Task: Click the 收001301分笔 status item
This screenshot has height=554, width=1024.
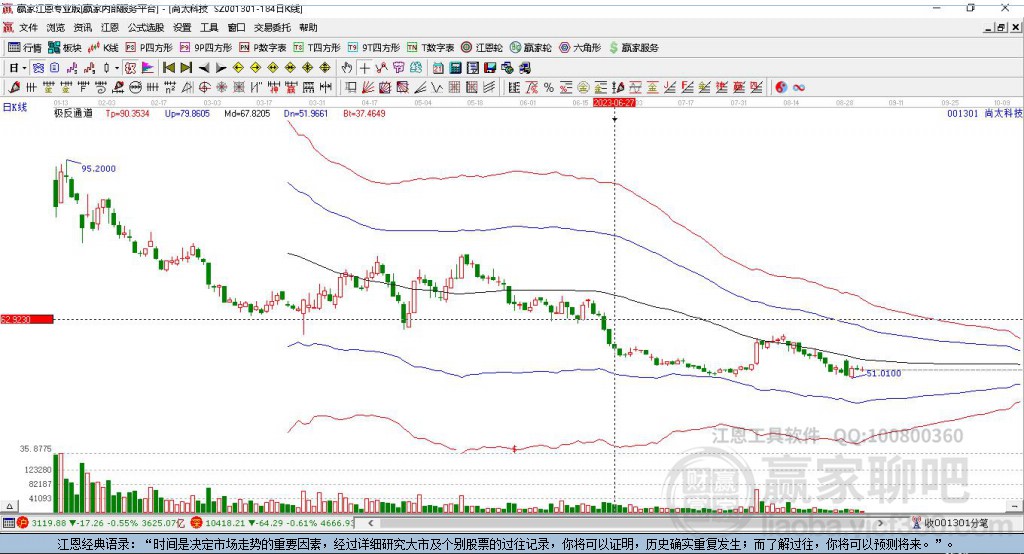Action: [950, 523]
